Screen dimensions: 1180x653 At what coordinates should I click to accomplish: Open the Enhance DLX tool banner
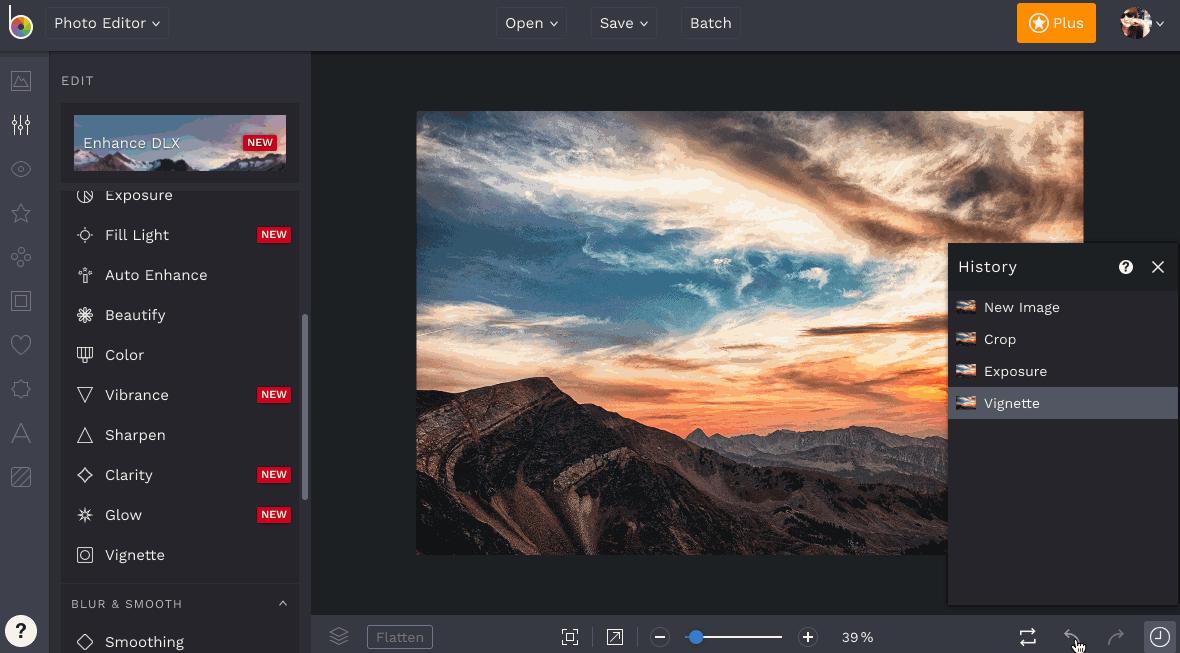[x=180, y=143]
